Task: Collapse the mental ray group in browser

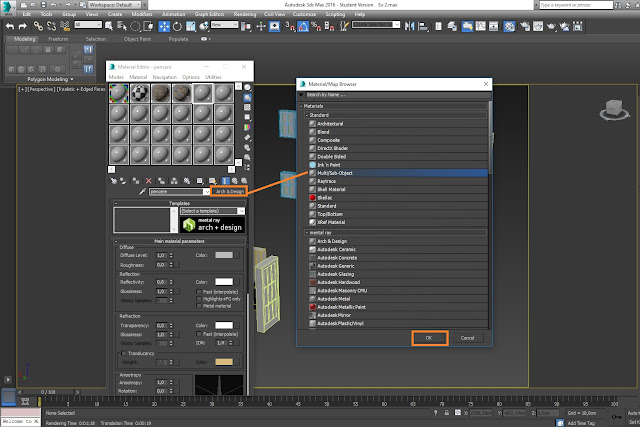Action: point(307,232)
